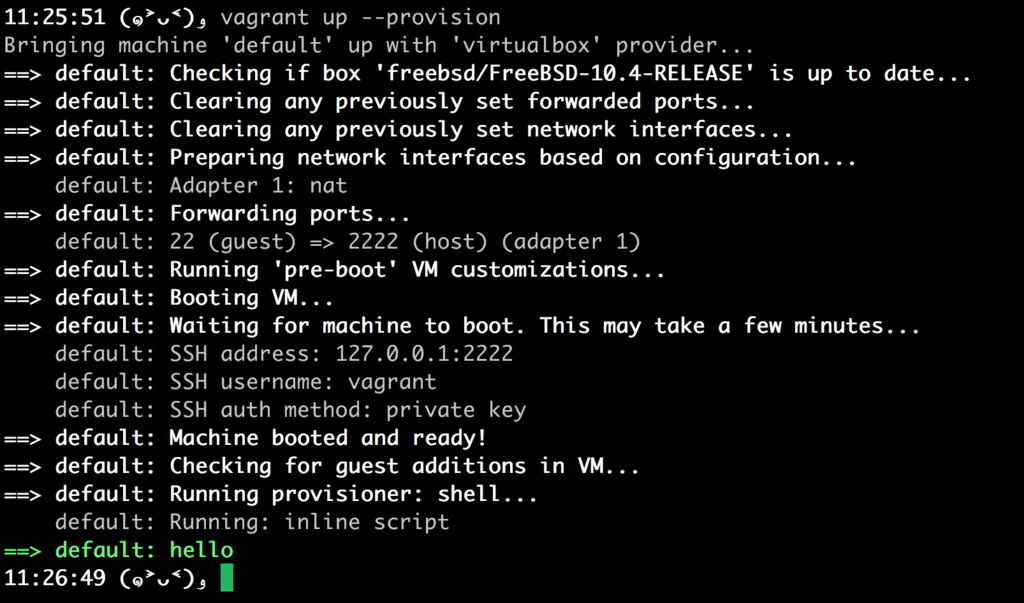This screenshot has height=603, width=1024.
Task: Click the green 'hello' output text
Action: [x=201, y=550]
